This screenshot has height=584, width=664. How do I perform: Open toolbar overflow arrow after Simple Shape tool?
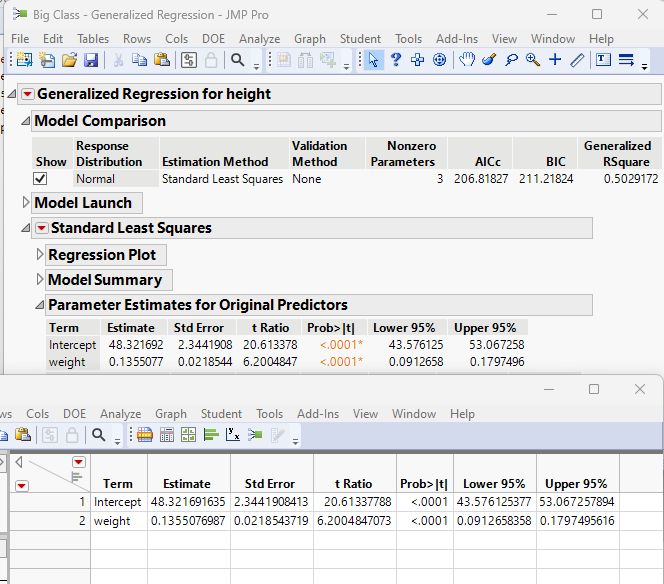point(645,66)
